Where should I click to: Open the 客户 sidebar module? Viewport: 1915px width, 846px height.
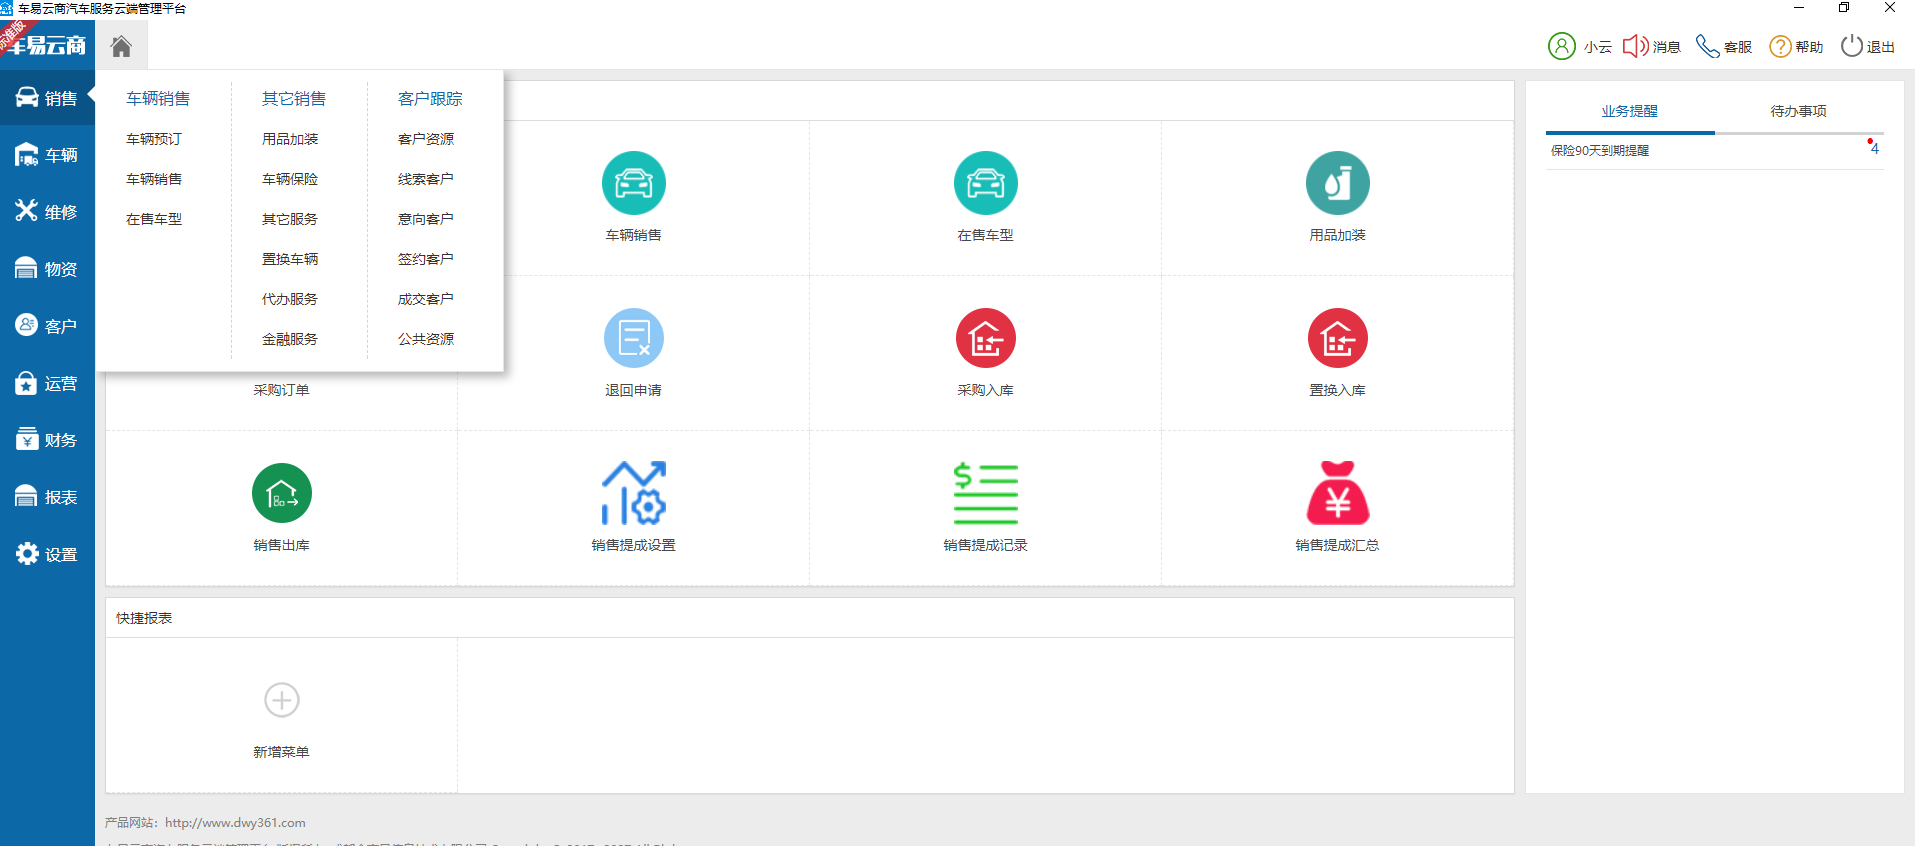[x=47, y=326]
